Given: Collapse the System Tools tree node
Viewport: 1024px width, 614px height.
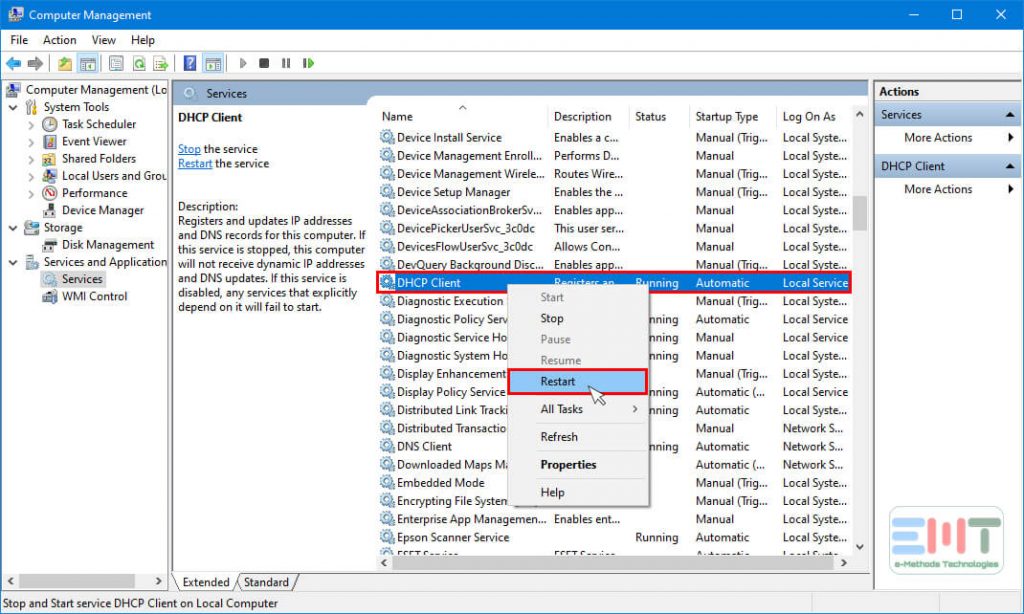Looking at the screenshot, I should [13, 107].
